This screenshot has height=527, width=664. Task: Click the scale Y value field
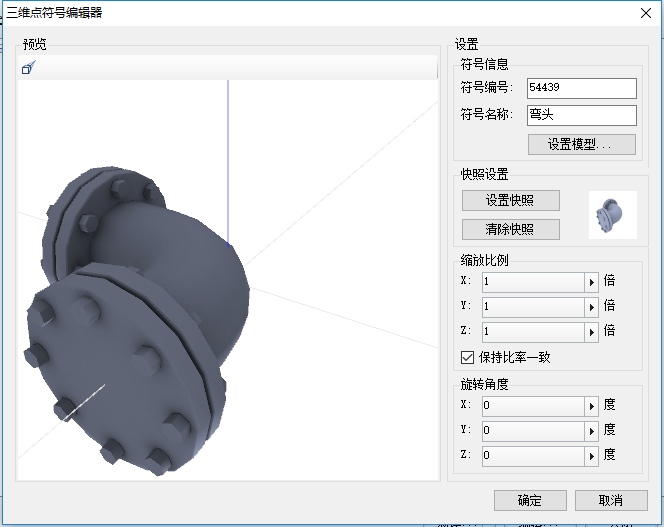coord(533,307)
